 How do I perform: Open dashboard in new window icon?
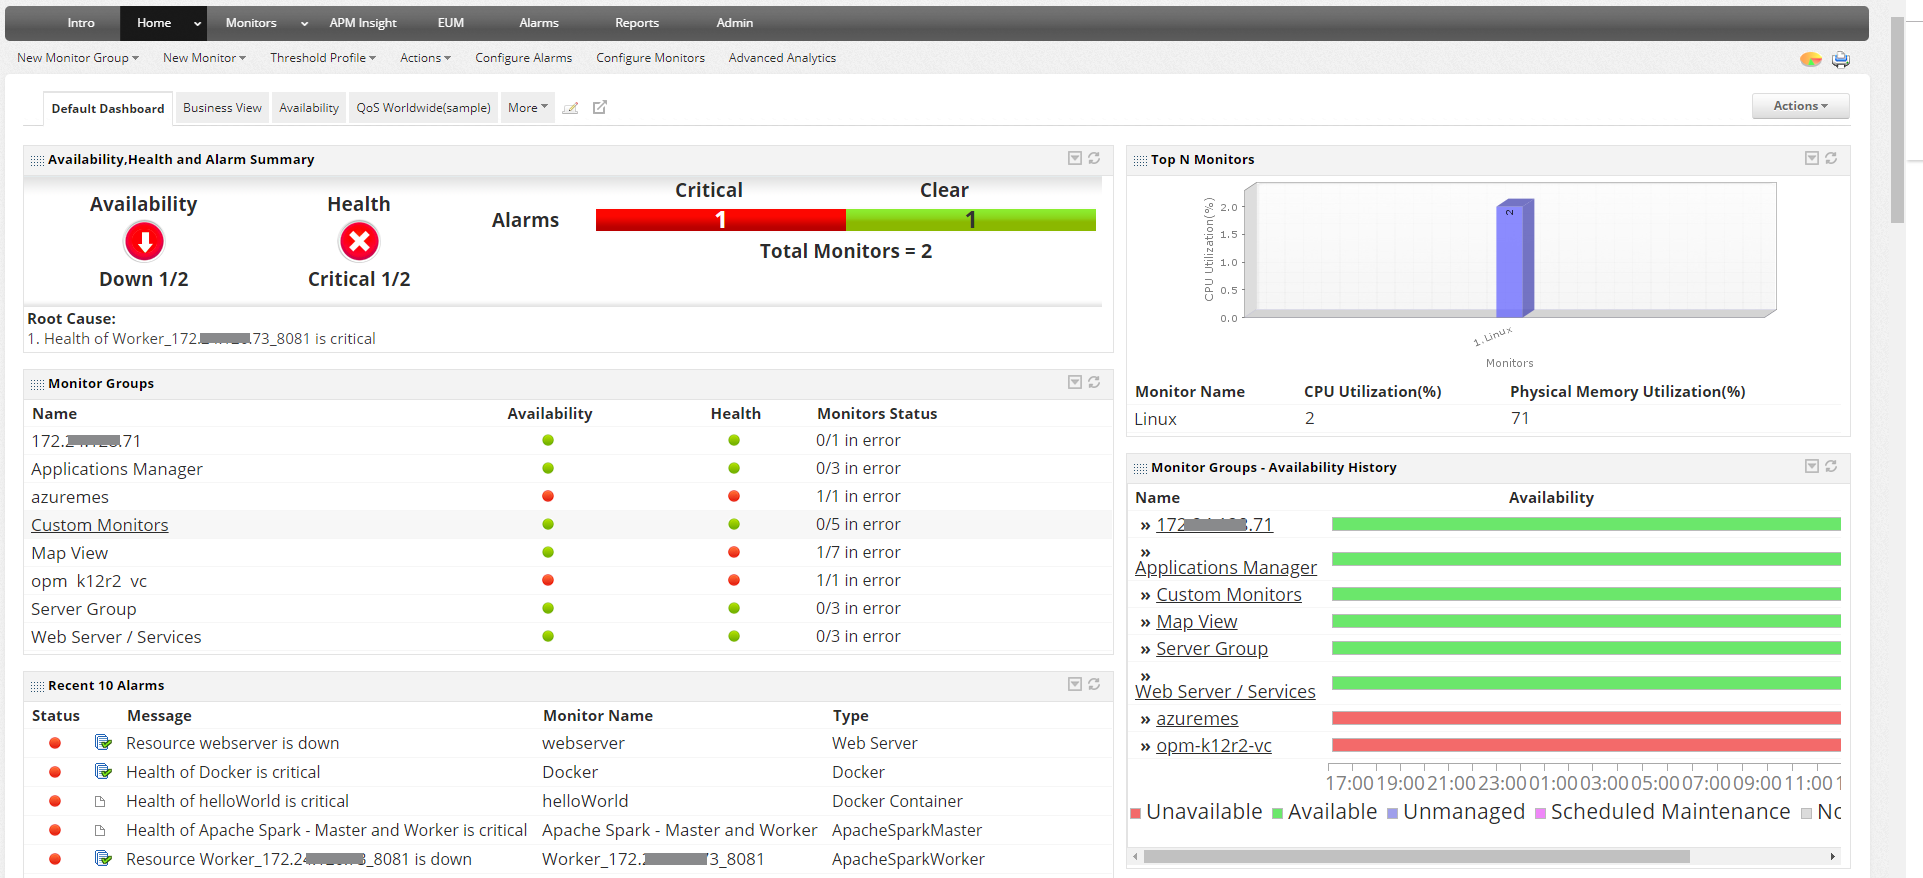click(x=600, y=107)
